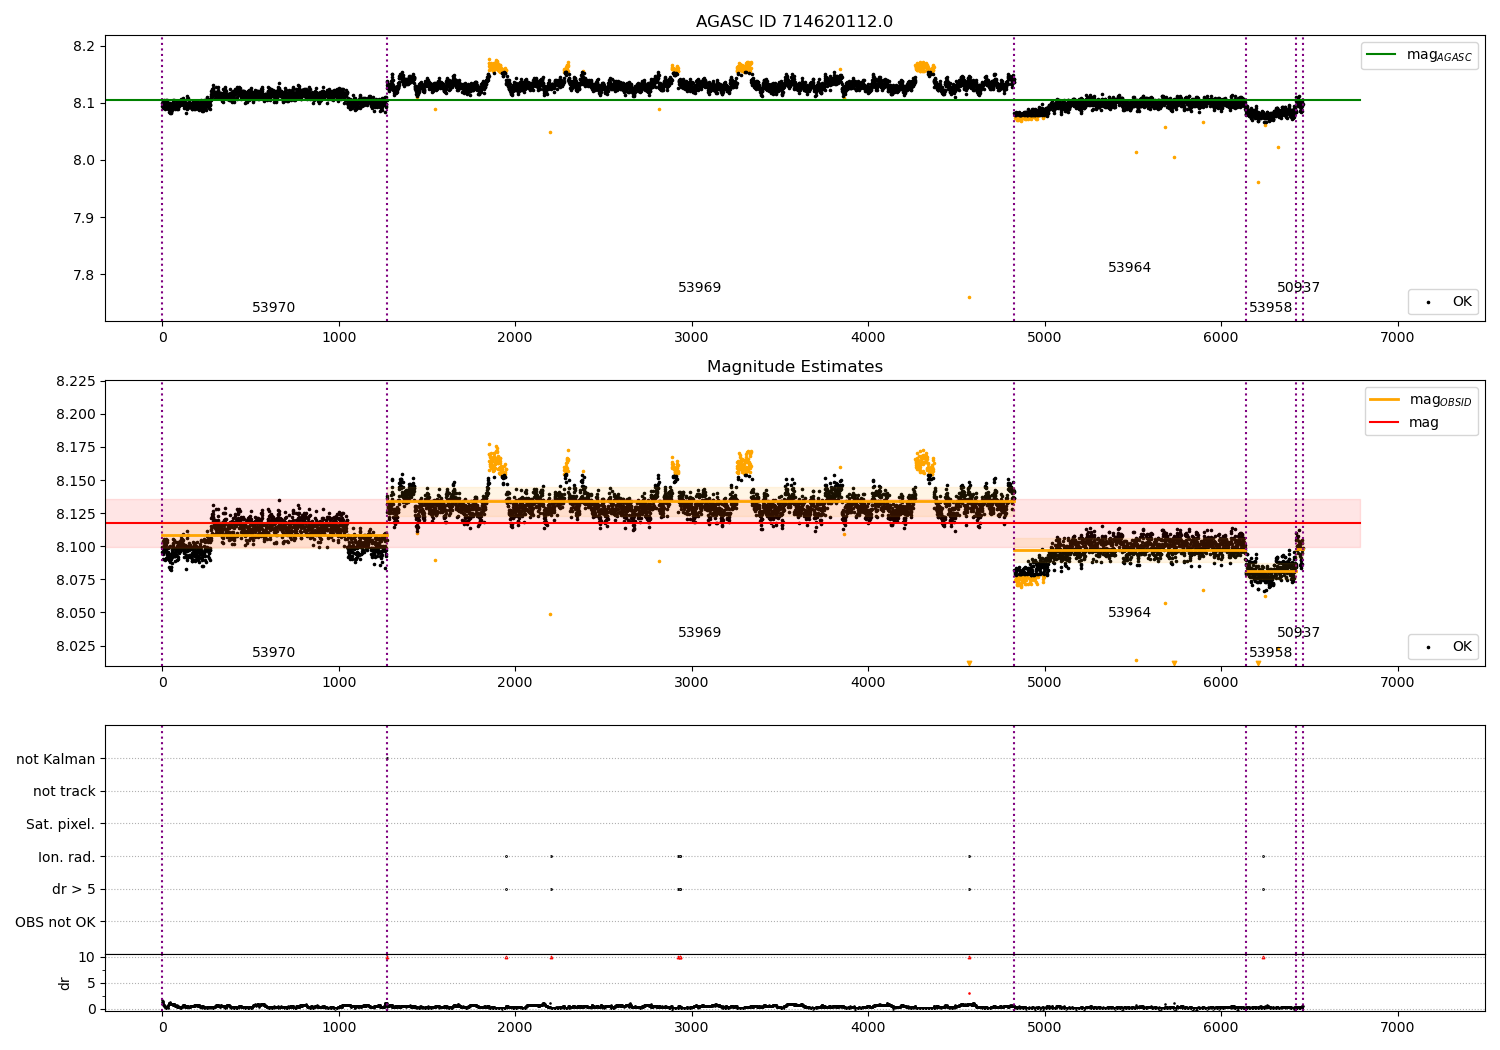The image size is (1500, 1050).
Task: Click obsid label 53970 in the AGASC ID plot
Action: pyautogui.click(x=273, y=307)
